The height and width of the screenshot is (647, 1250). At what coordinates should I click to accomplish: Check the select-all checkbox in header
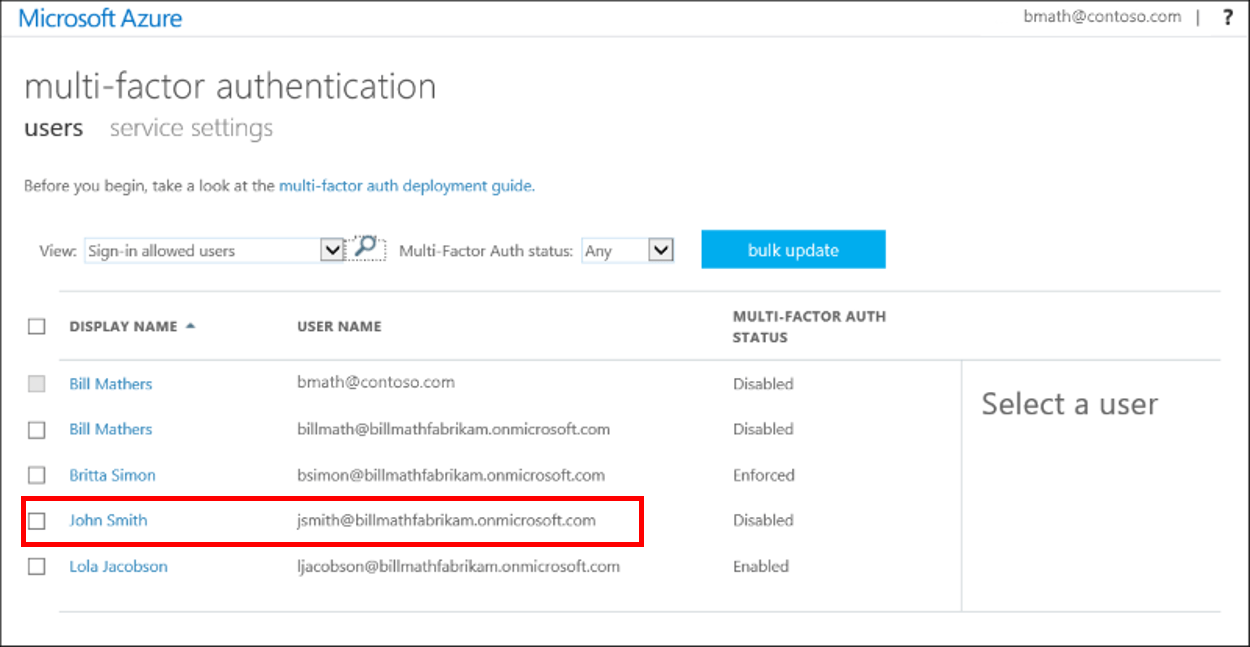[36, 326]
